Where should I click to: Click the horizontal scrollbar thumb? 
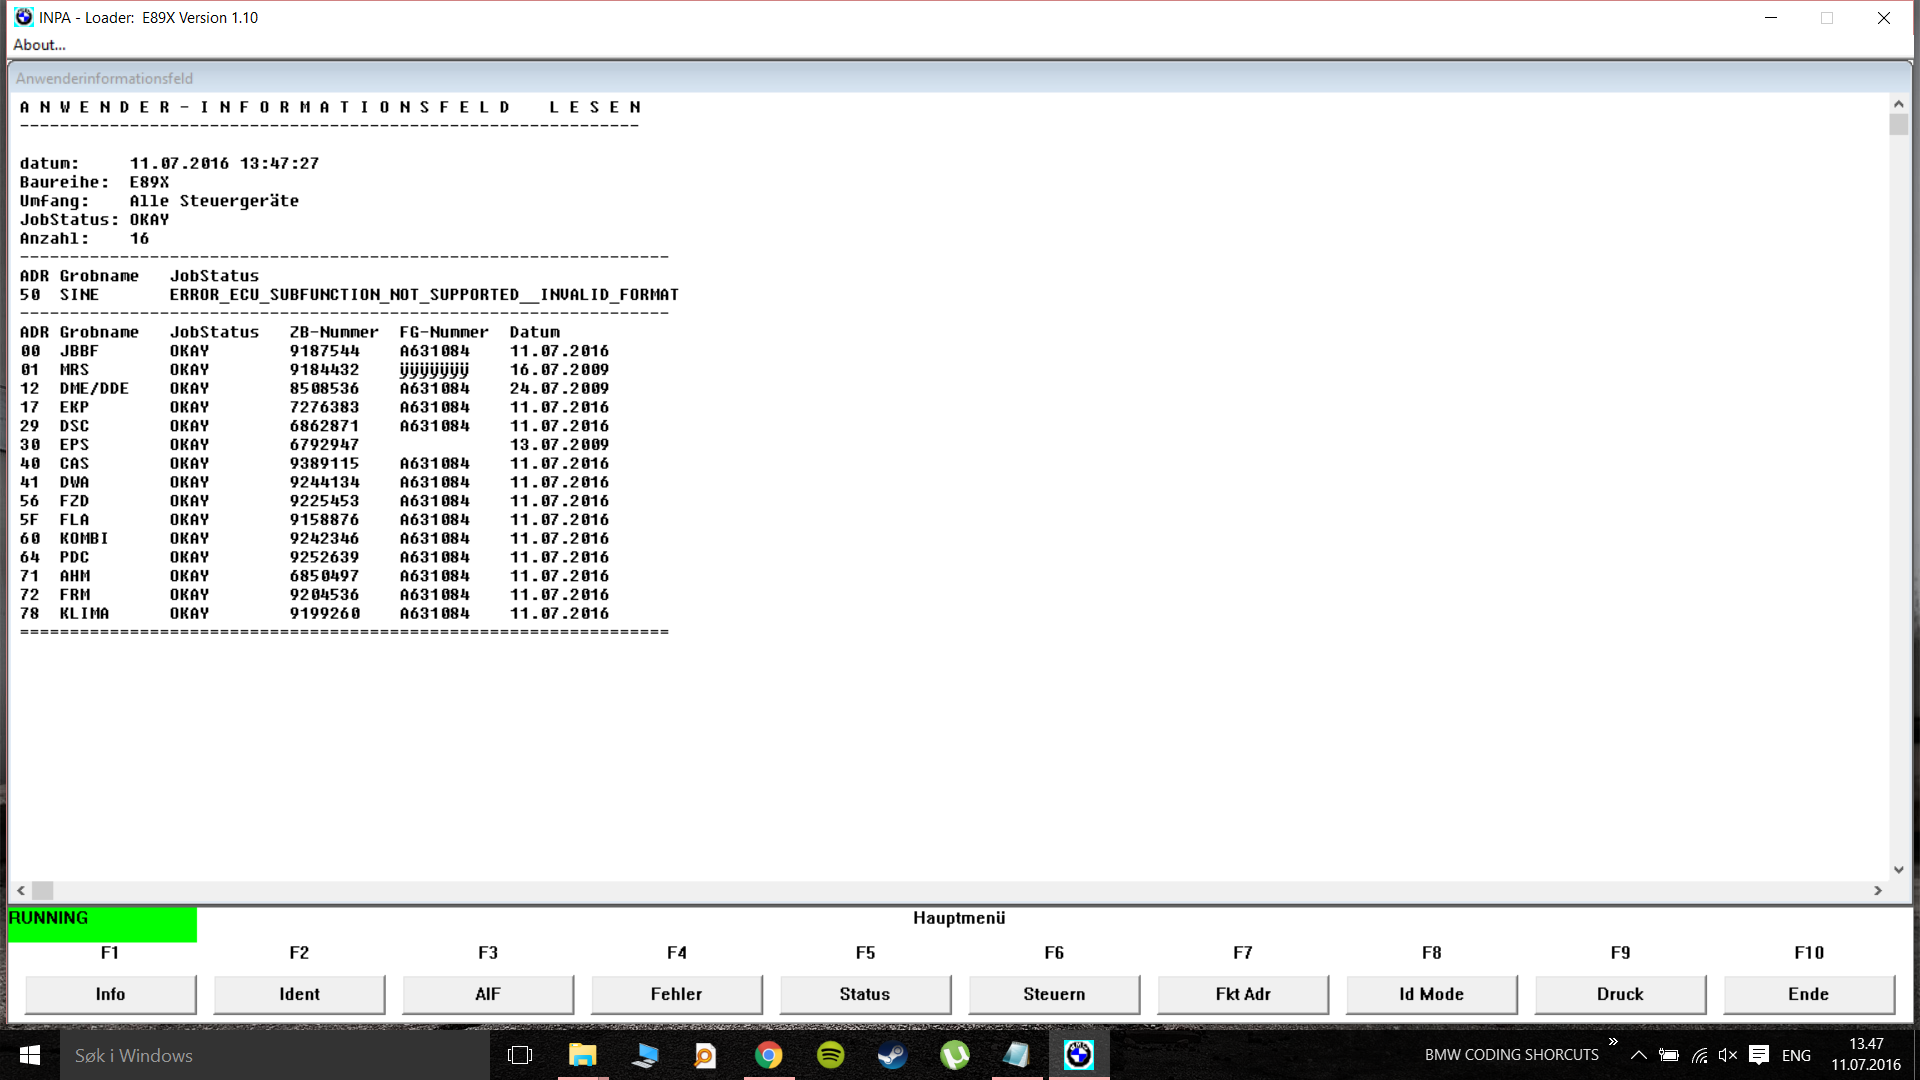[42, 890]
